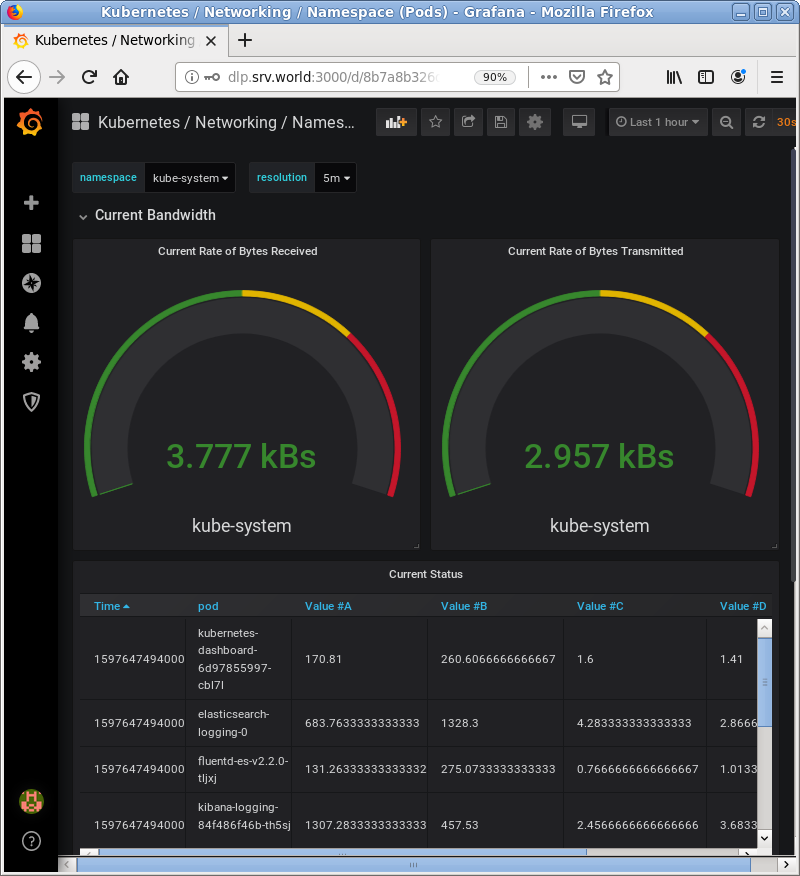Sort table by Value #D column
The image size is (800, 876).
[x=743, y=606]
